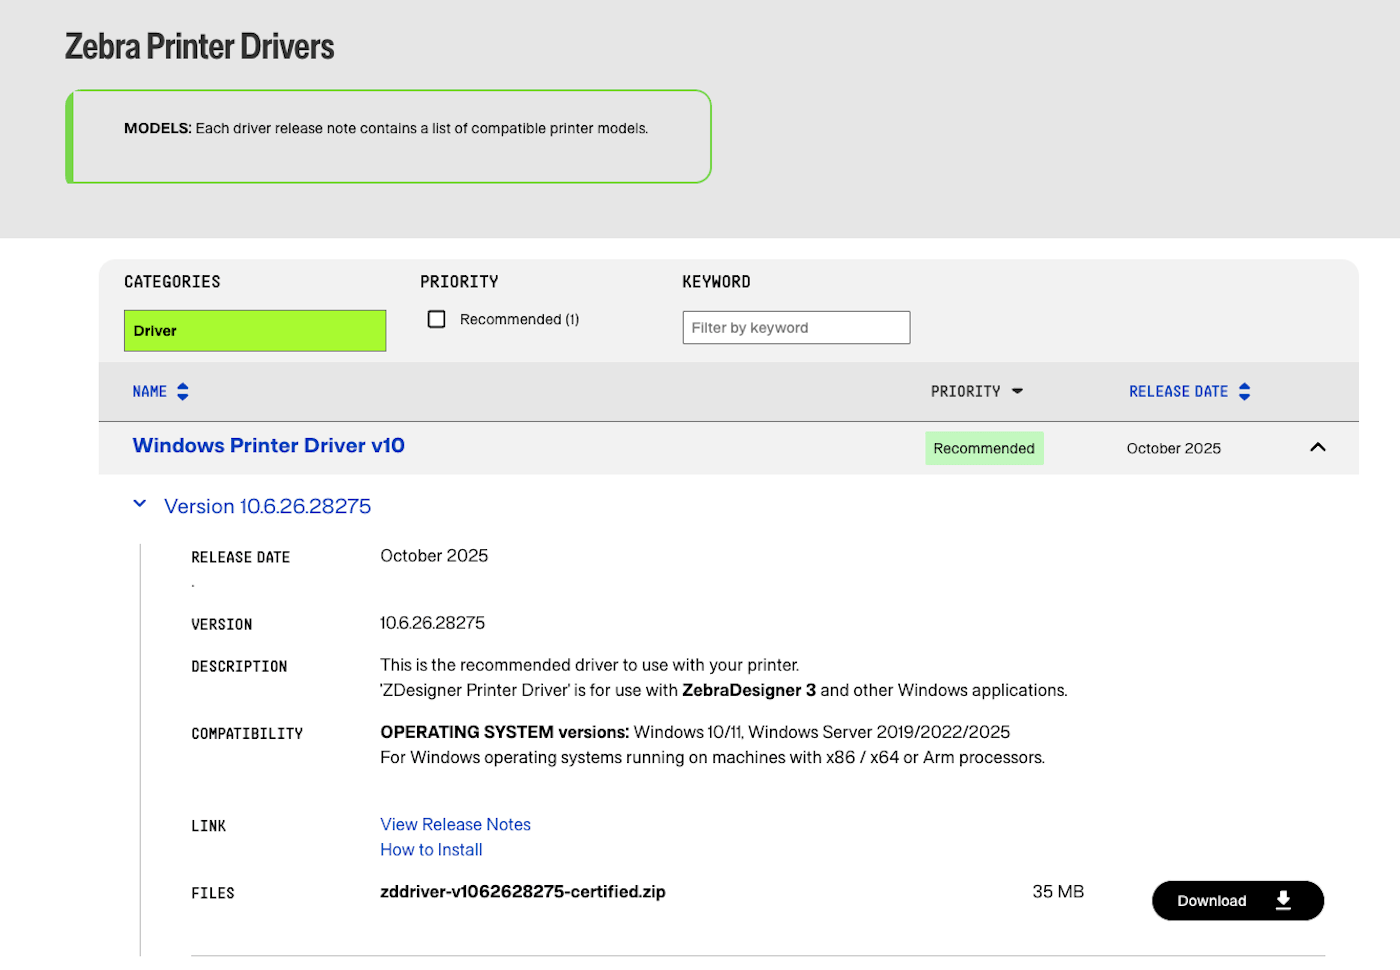Viewport: 1400px width, 970px height.
Task: Click the download arrow icon
Action: coord(1283,901)
